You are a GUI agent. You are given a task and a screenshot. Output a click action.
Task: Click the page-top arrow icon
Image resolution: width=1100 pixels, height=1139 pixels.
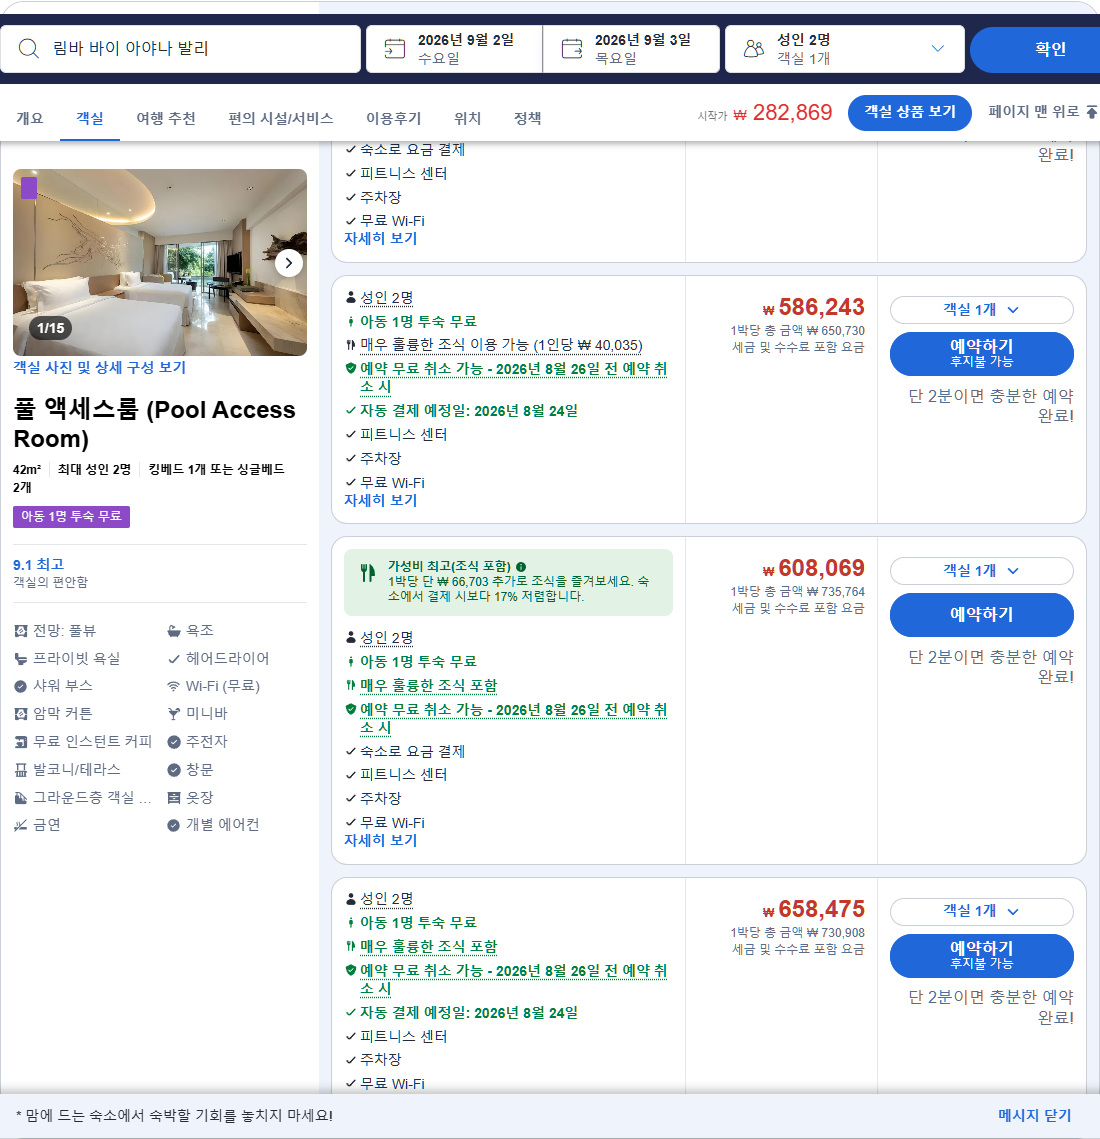pos(1091,112)
